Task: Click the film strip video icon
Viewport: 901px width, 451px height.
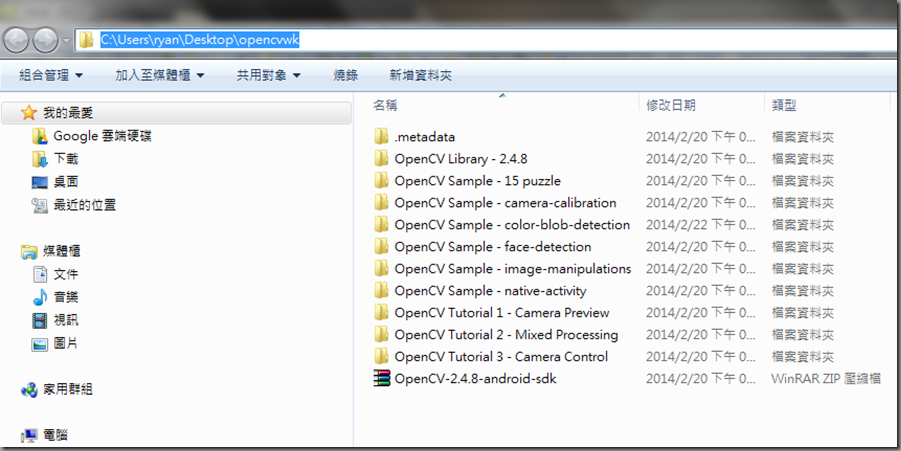Action: tap(40, 321)
